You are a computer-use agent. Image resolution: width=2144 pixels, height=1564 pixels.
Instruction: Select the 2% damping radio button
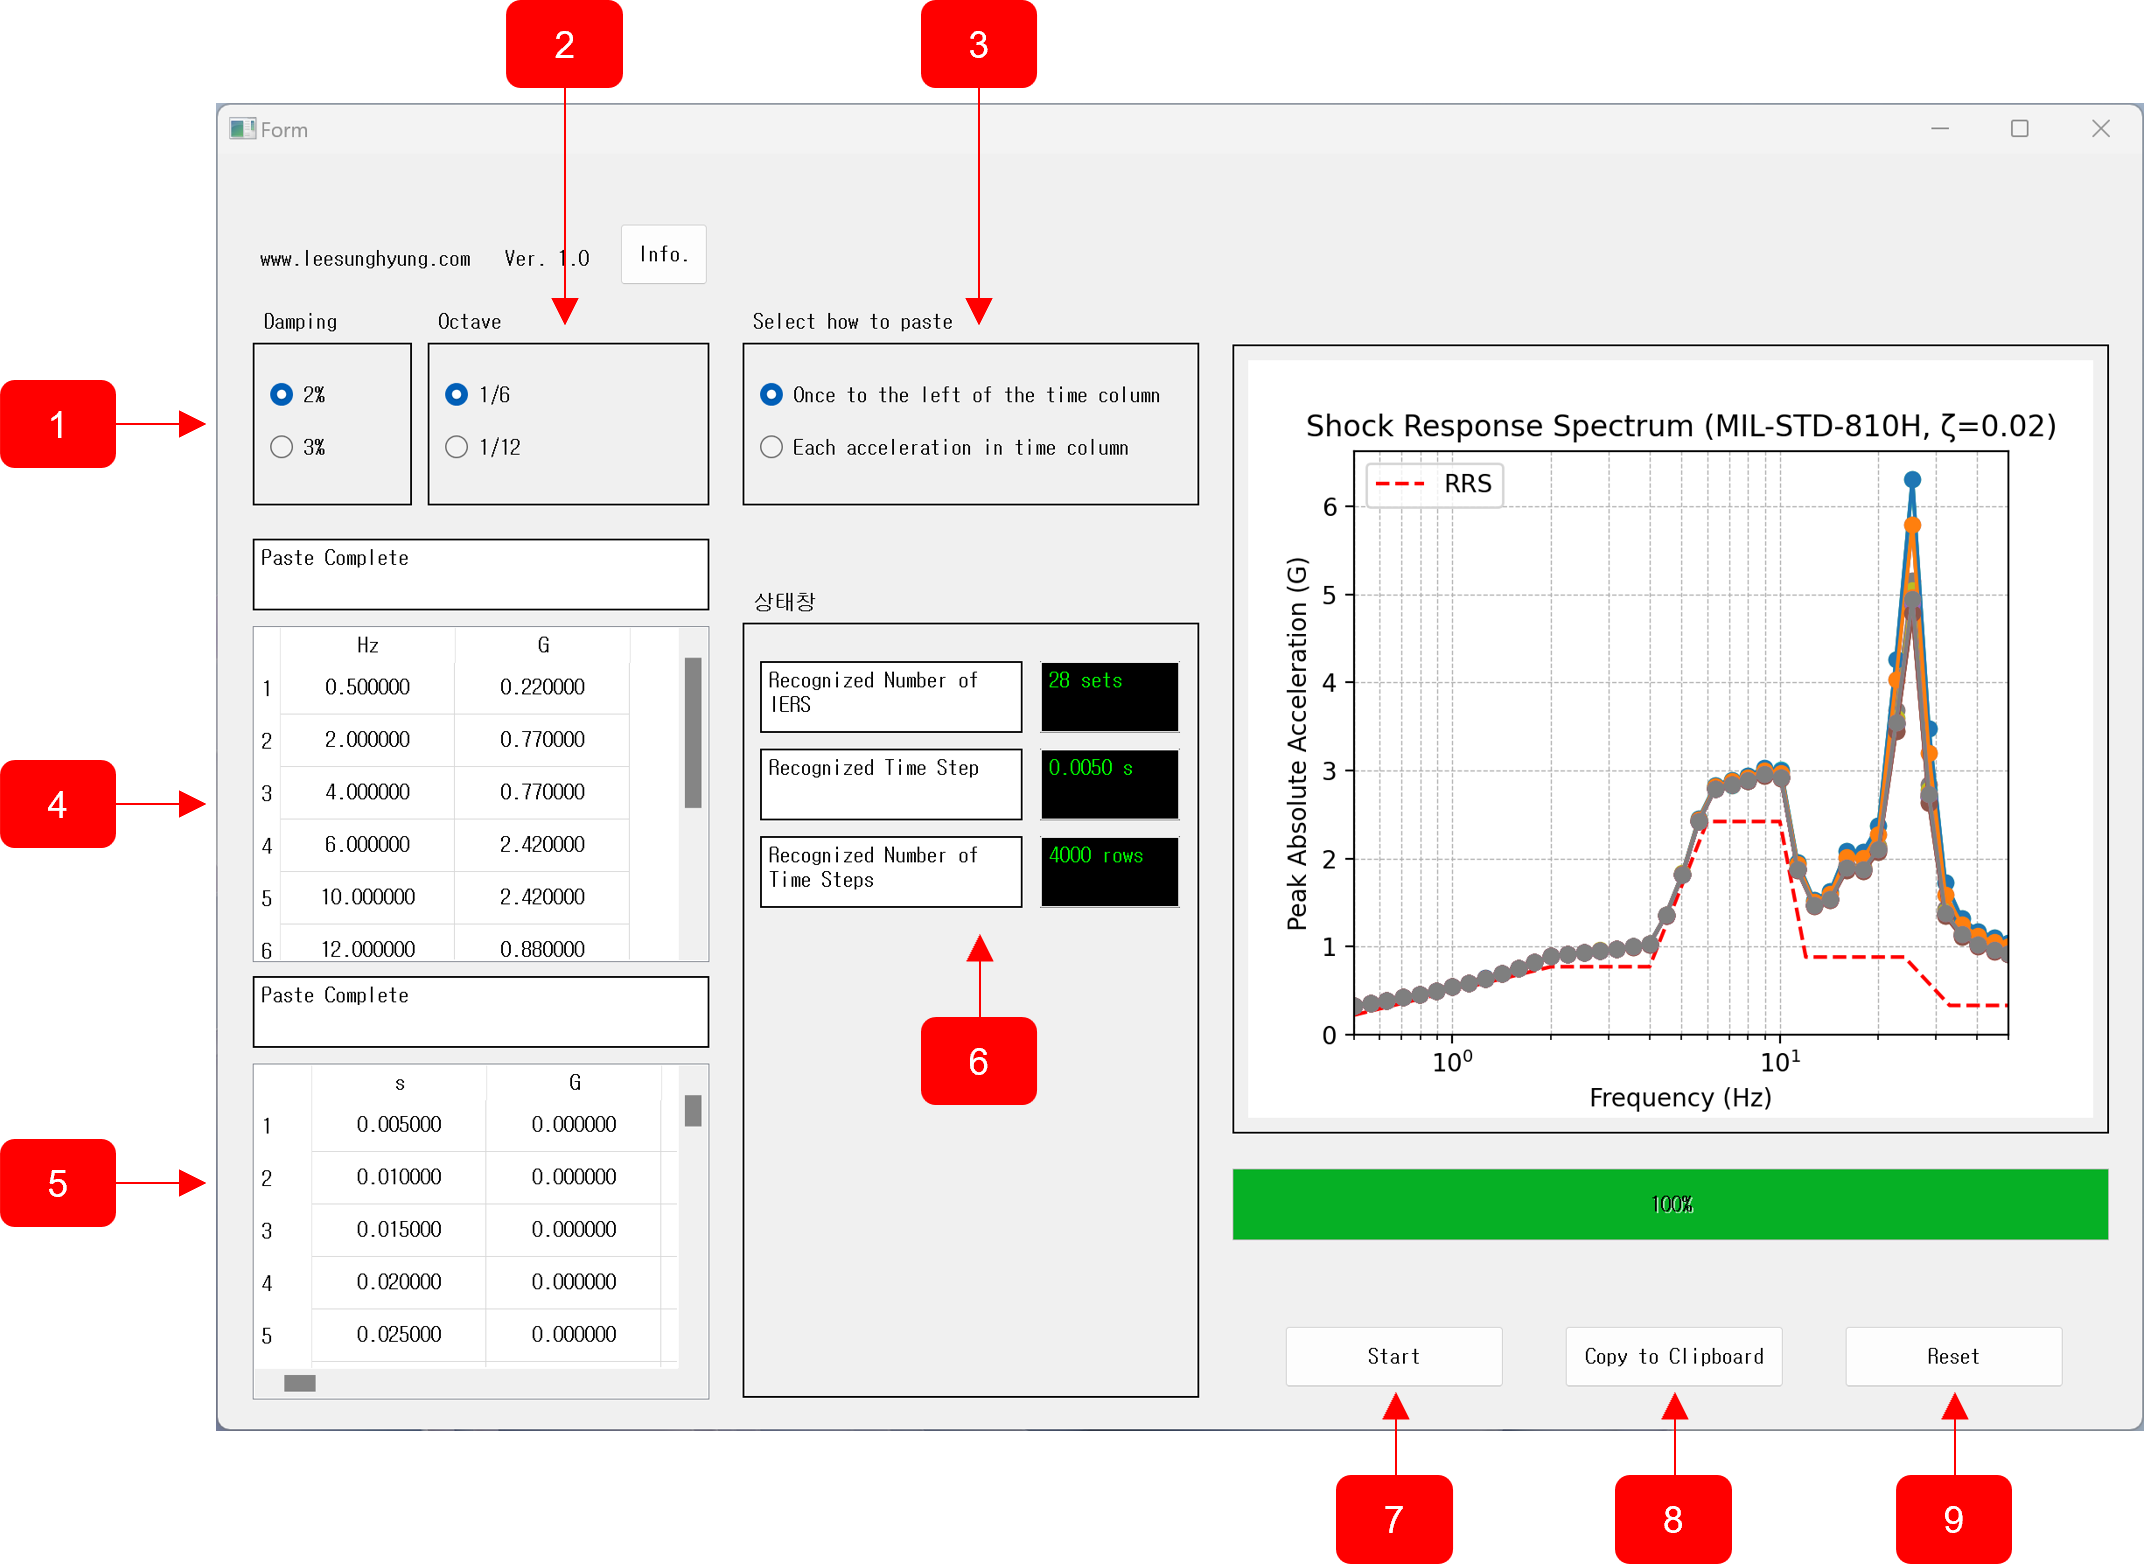pyautogui.click(x=282, y=395)
